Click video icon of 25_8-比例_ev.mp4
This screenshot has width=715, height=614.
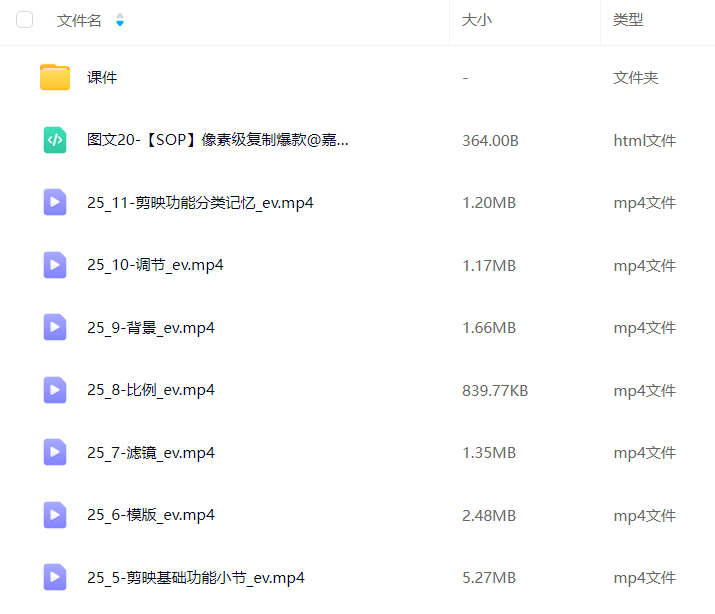click(x=55, y=390)
